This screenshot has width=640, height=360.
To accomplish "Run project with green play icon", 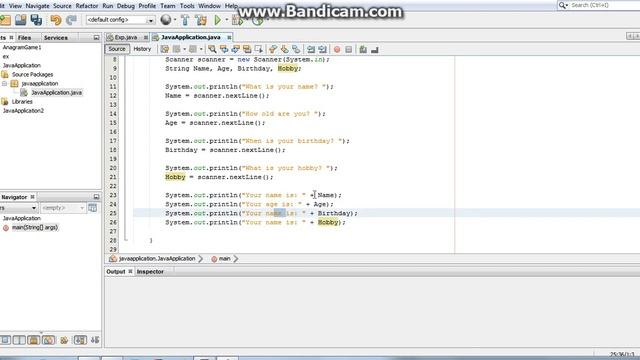I will [x=218, y=20].
